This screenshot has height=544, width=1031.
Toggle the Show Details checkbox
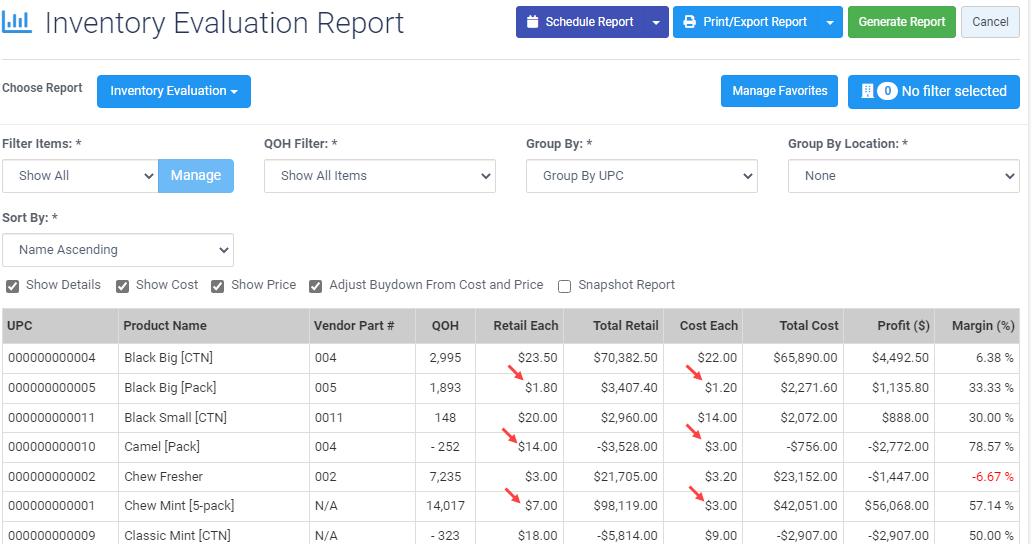point(12,286)
